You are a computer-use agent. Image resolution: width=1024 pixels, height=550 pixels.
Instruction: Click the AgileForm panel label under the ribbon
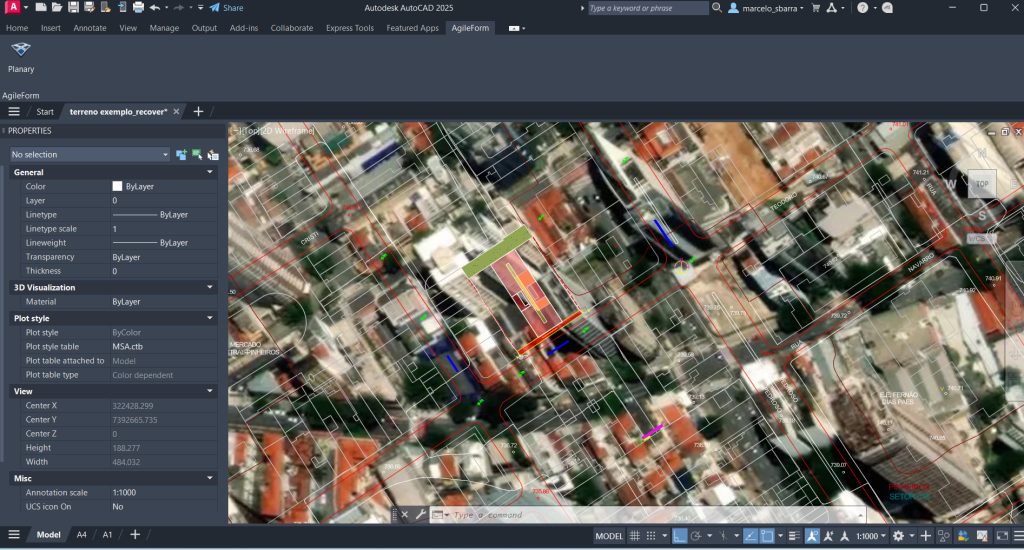click(21, 95)
